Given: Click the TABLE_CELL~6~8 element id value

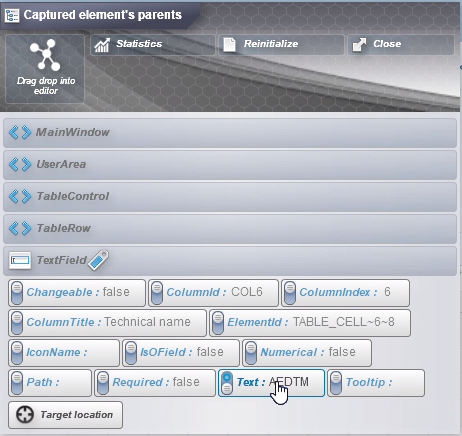Looking at the screenshot, I should tap(344, 322).
